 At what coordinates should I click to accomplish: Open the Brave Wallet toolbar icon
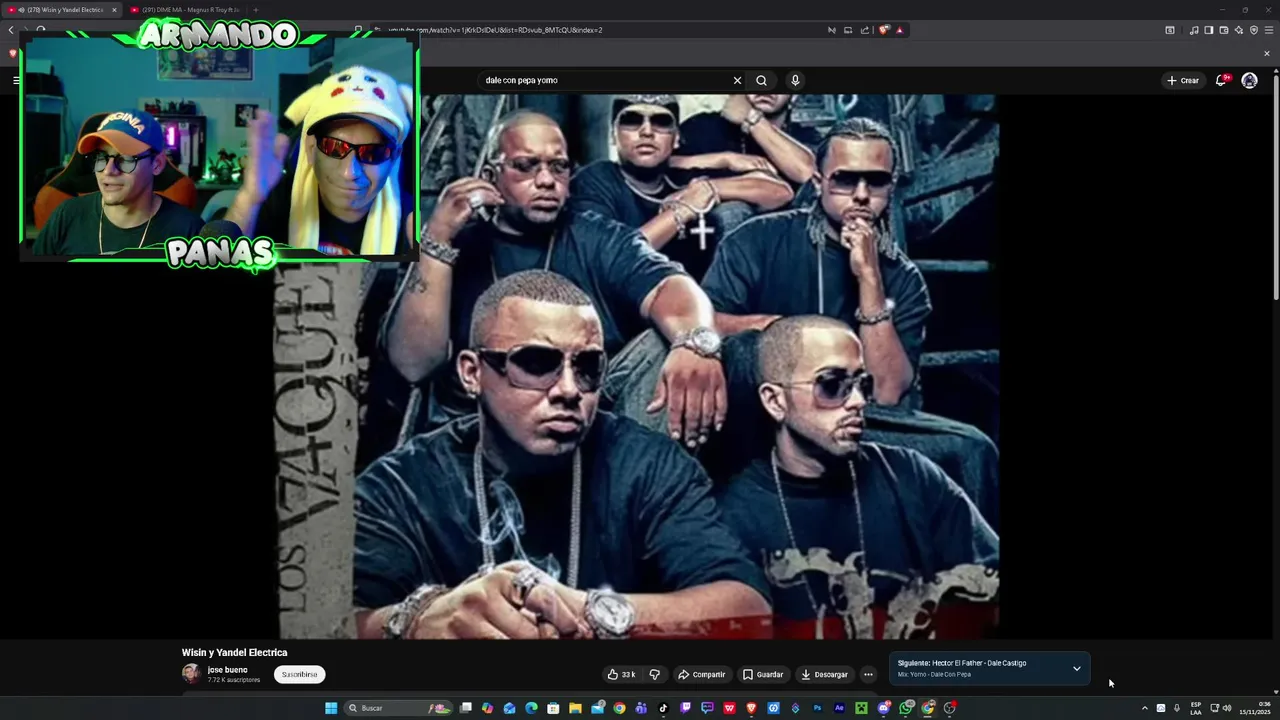1224,30
